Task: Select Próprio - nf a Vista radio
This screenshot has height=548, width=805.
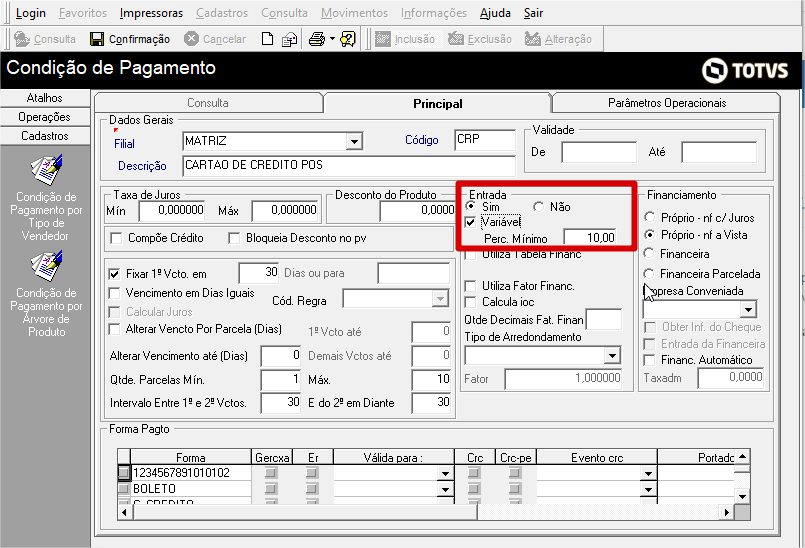Action: pos(649,235)
